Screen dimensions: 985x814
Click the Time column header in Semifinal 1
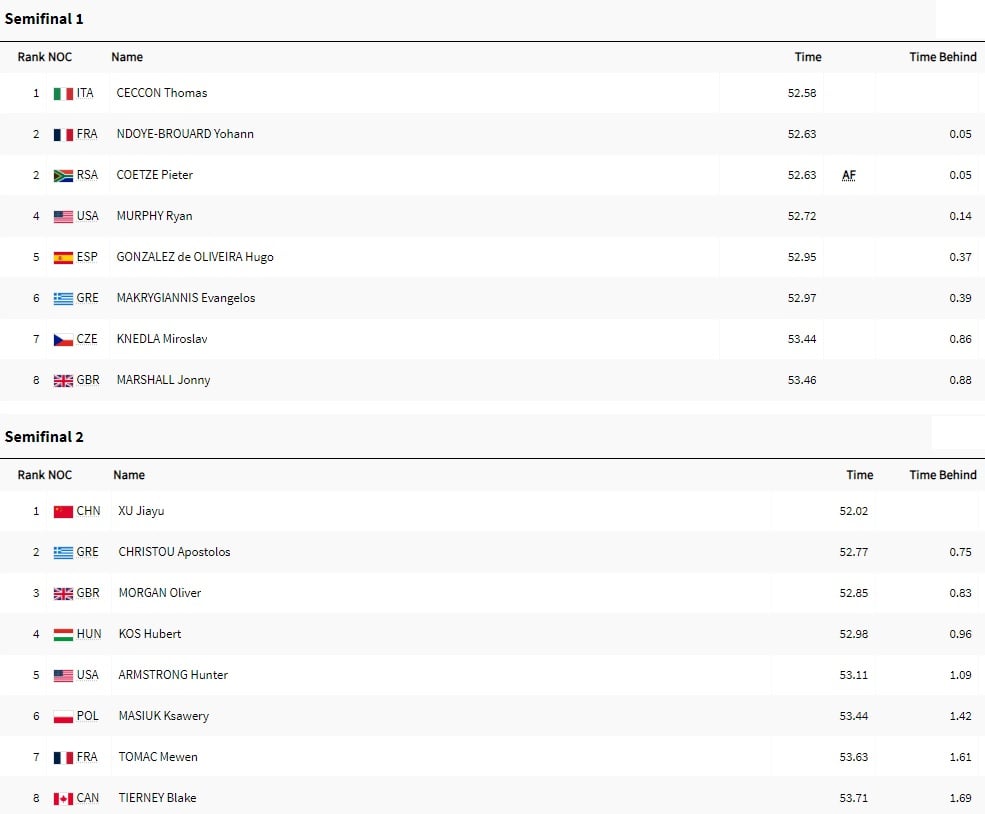click(808, 57)
